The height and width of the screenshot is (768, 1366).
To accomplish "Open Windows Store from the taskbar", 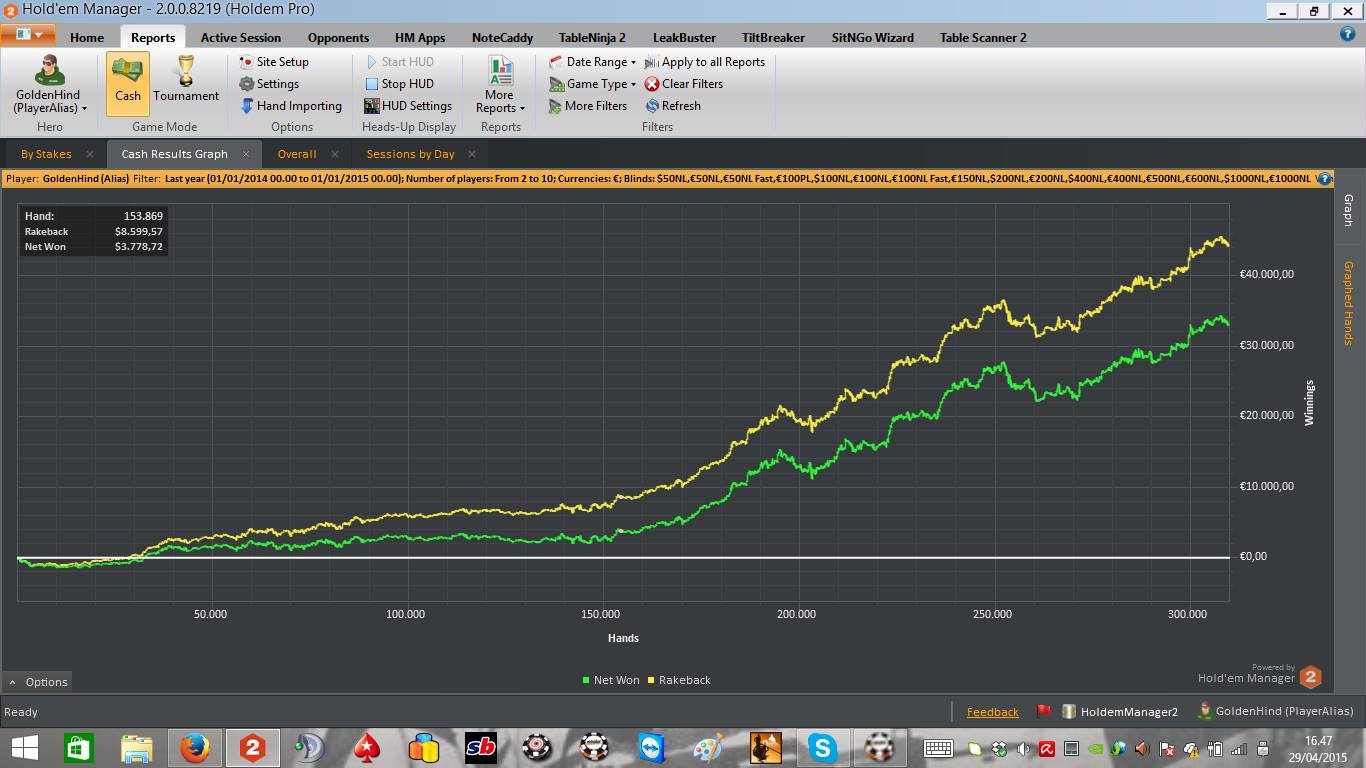I will [79, 747].
